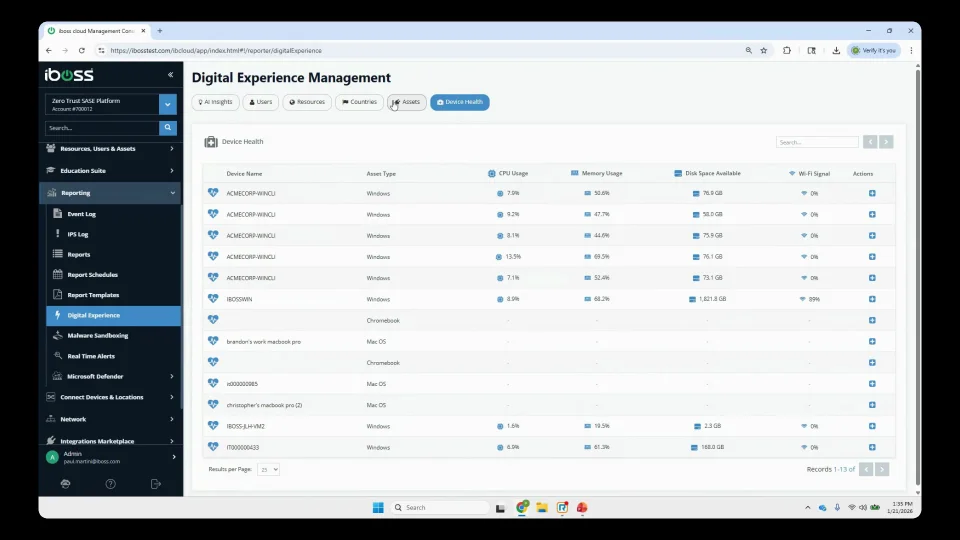Click heart icon for id000000985 row
This screenshot has height=540, width=960.
point(213,383)
